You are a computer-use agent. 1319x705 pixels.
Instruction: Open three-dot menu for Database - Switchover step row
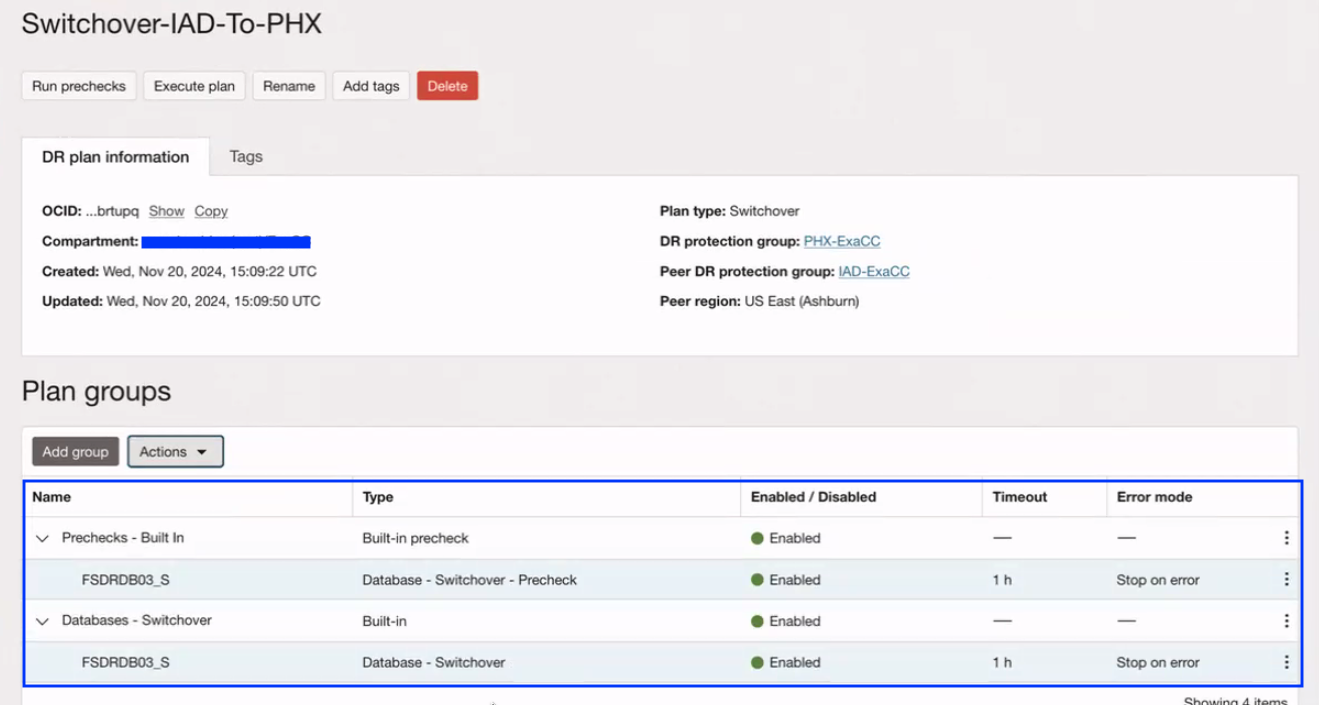[x=1286, y=662]
